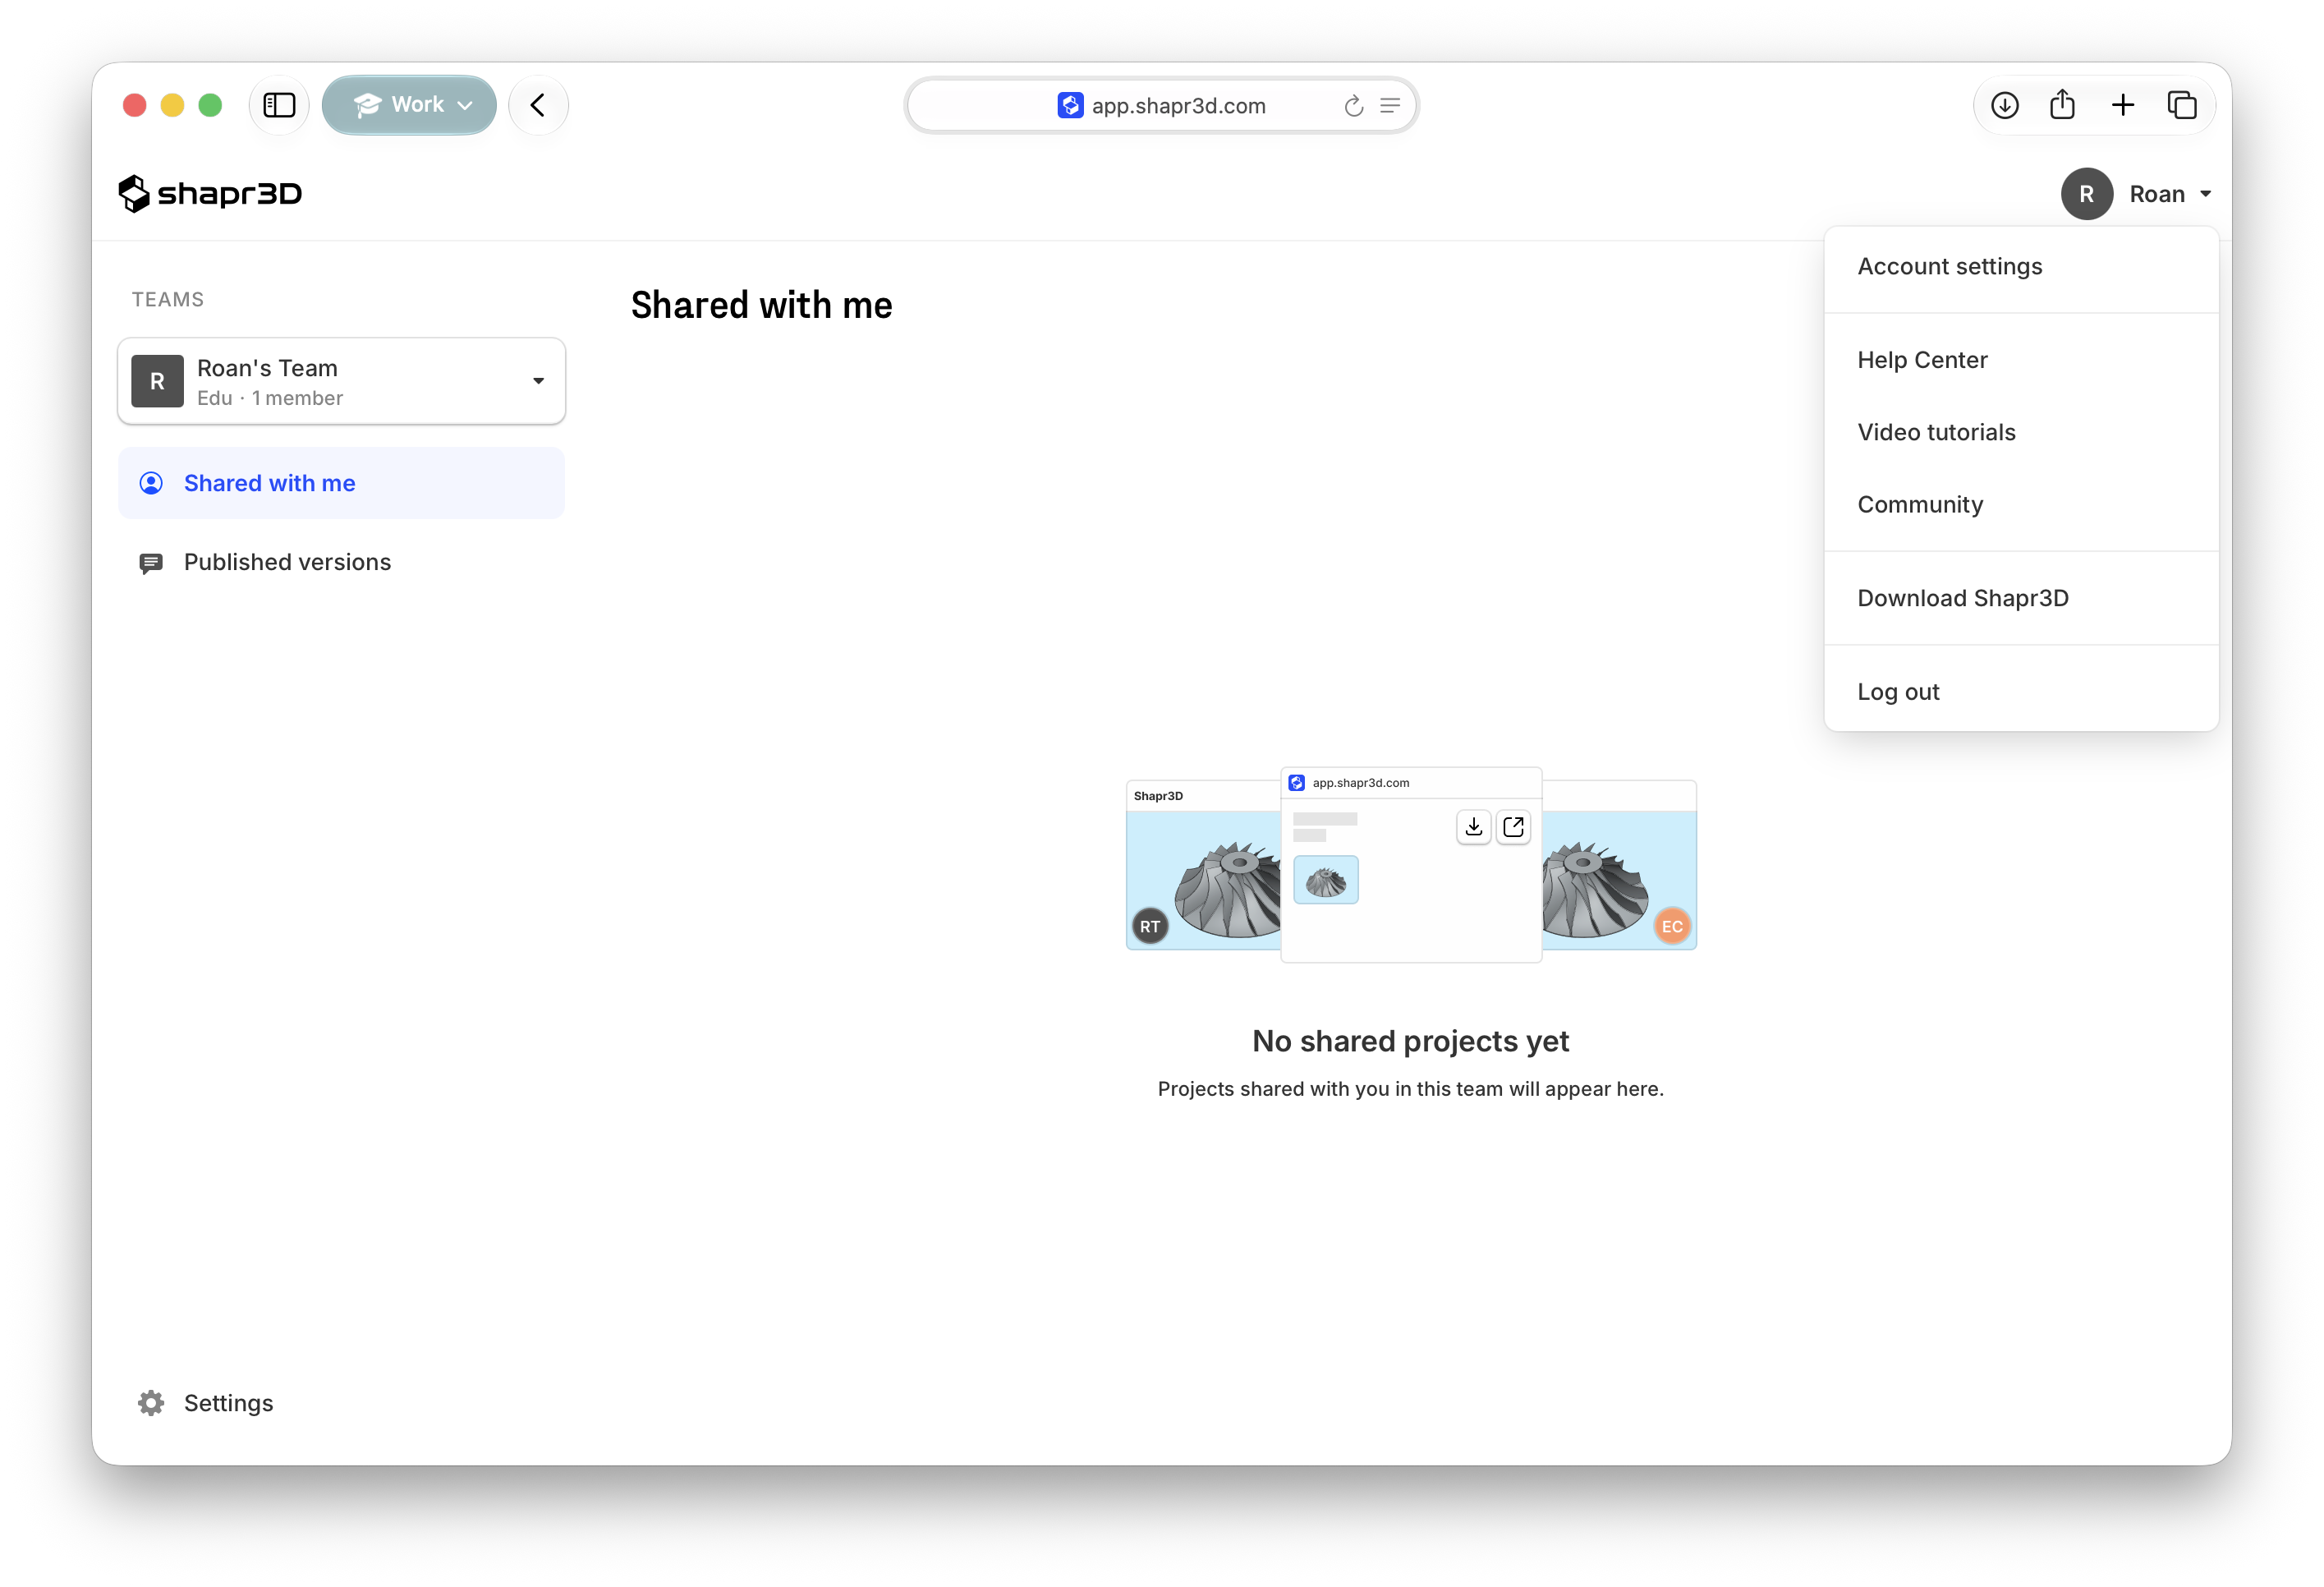
Task: Go back with the browser back arrow
Action: coord(538,105)
